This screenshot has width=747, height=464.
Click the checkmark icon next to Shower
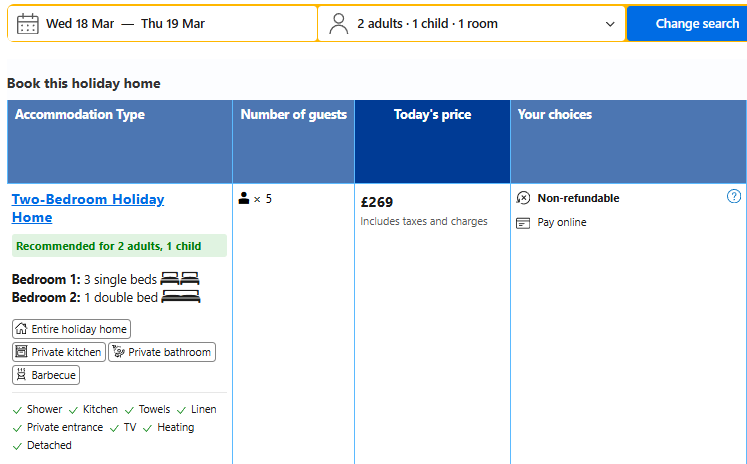[x=18, y=410]
